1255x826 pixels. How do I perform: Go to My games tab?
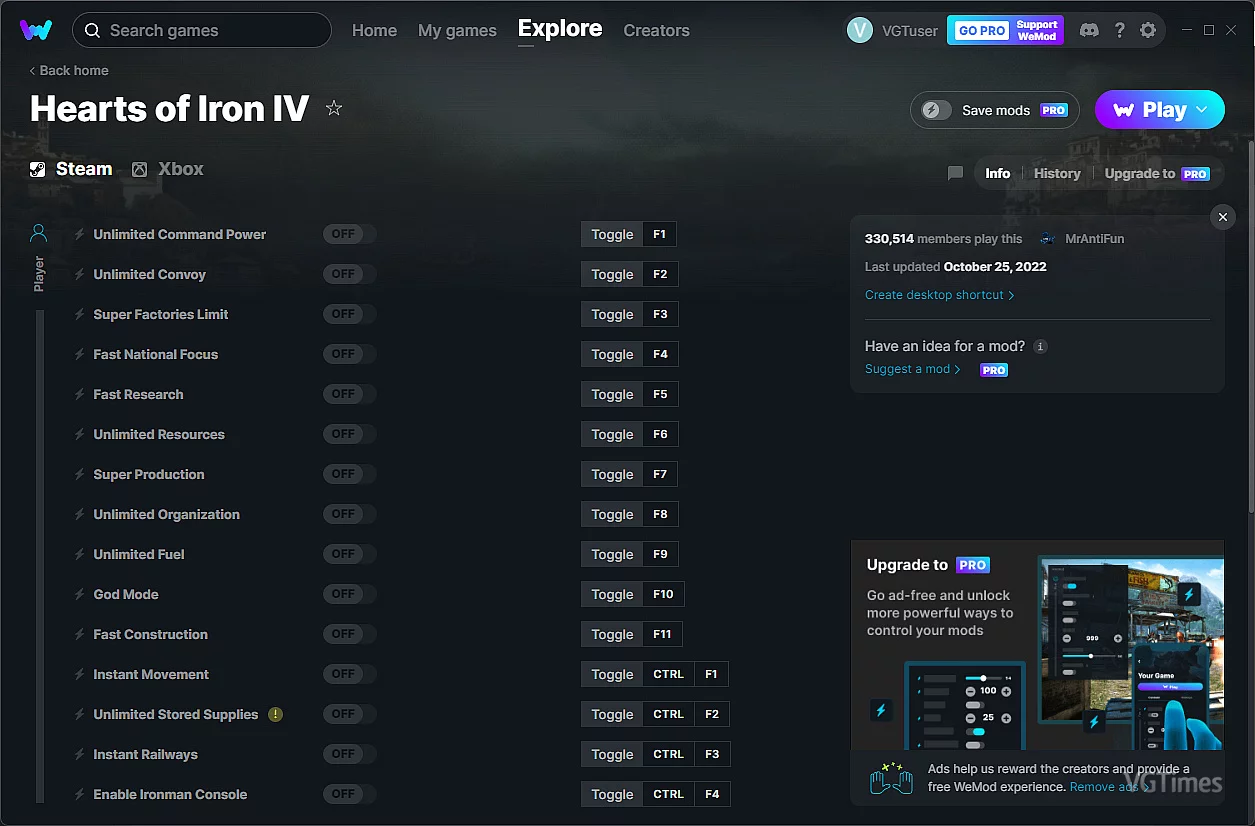pos(457,30)
